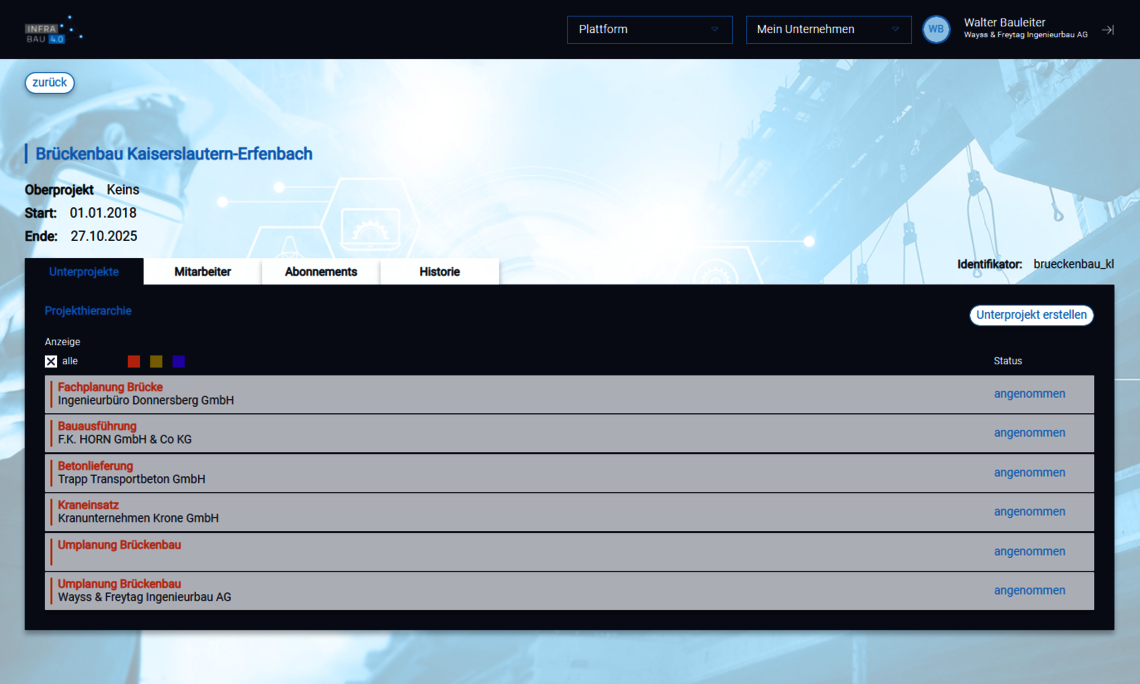Click the Status column header
Screen dimensions: 1140x684
click(1008, 361)
